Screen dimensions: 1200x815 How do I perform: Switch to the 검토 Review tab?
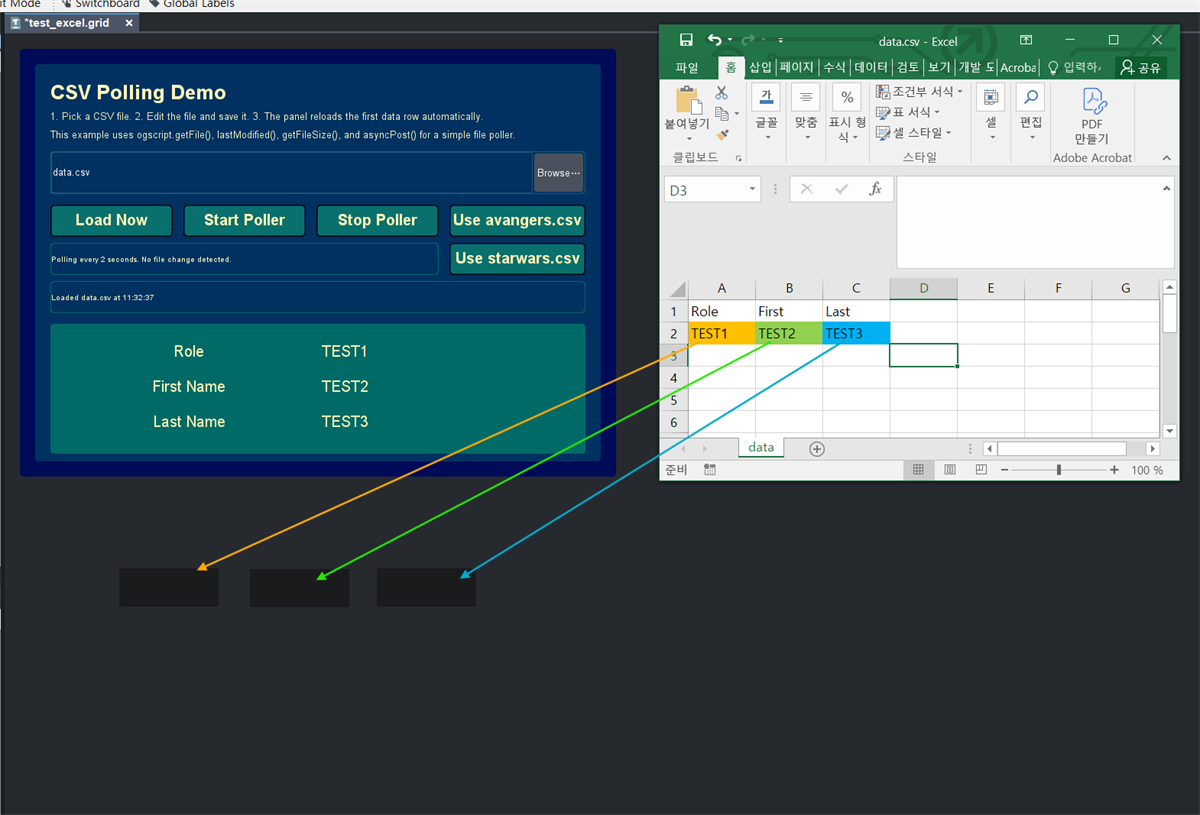pyautogui.click(x=907, y=67)
